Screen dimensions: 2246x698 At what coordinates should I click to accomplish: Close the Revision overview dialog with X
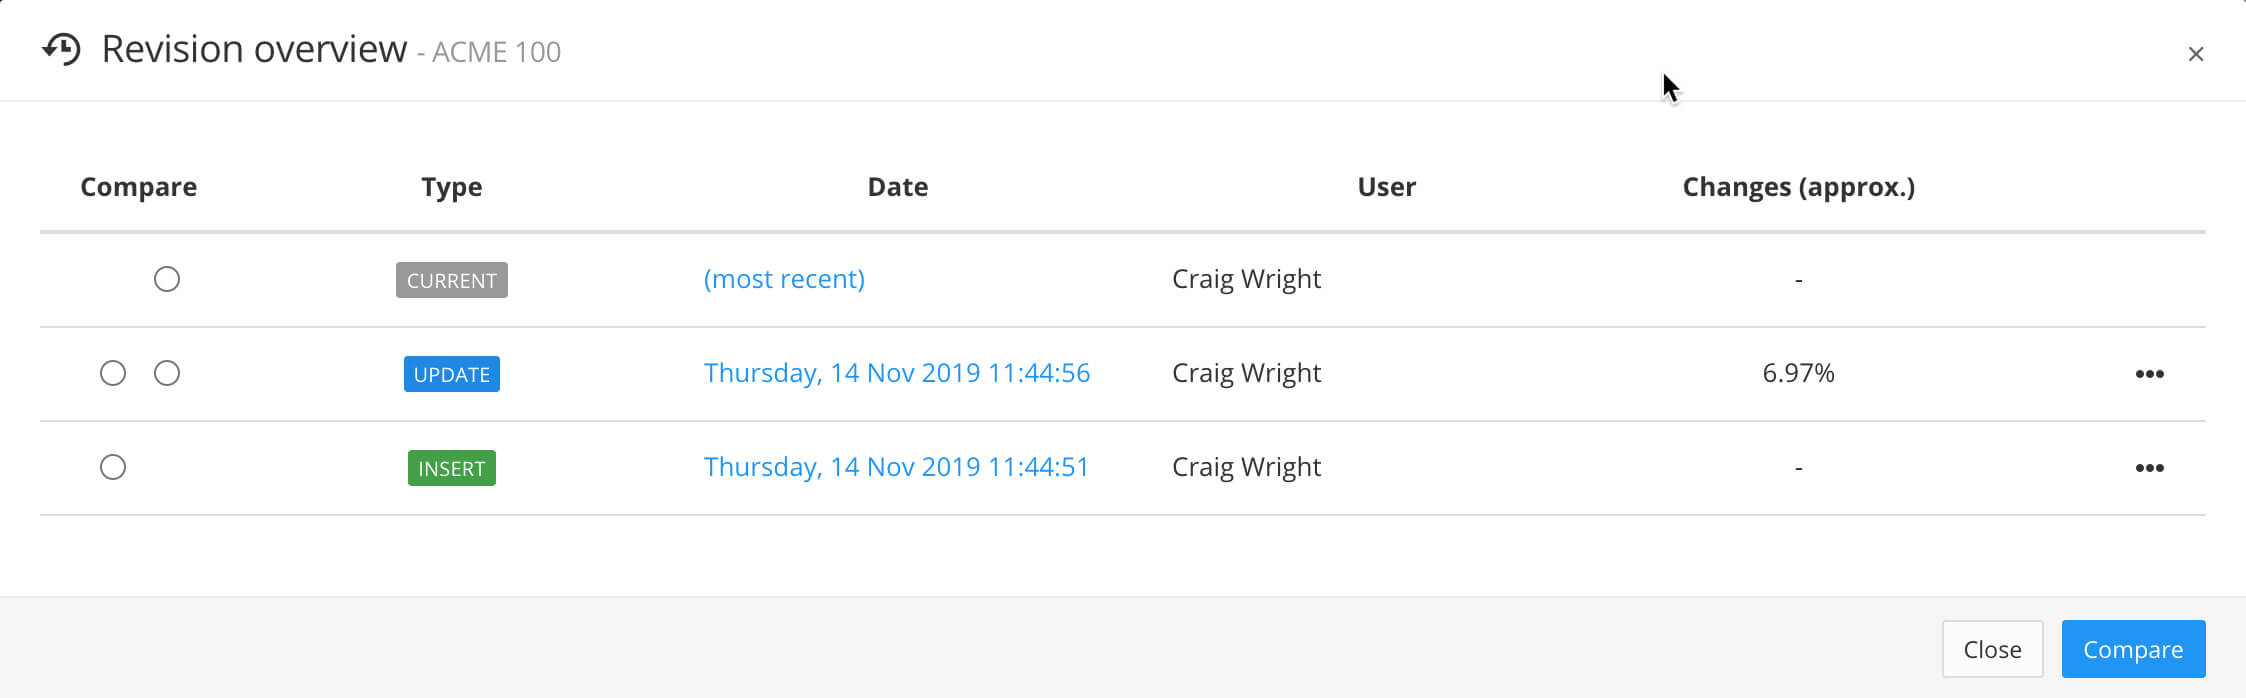point(2195,54)
